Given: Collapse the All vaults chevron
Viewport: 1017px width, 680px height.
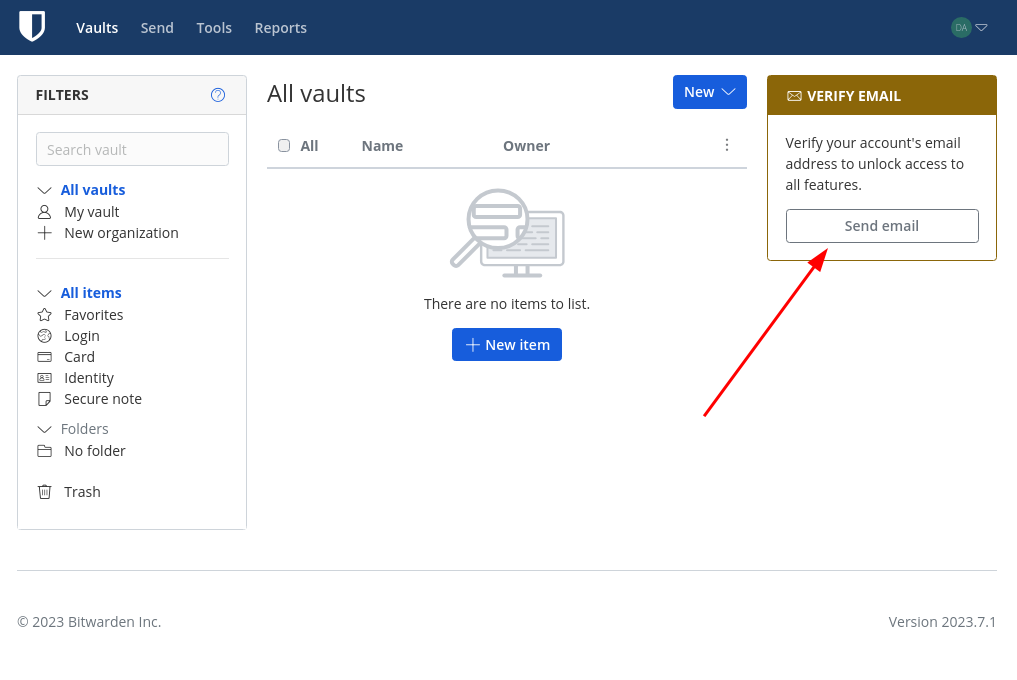Looking at the screenshot, I should [x=44, y=190].
